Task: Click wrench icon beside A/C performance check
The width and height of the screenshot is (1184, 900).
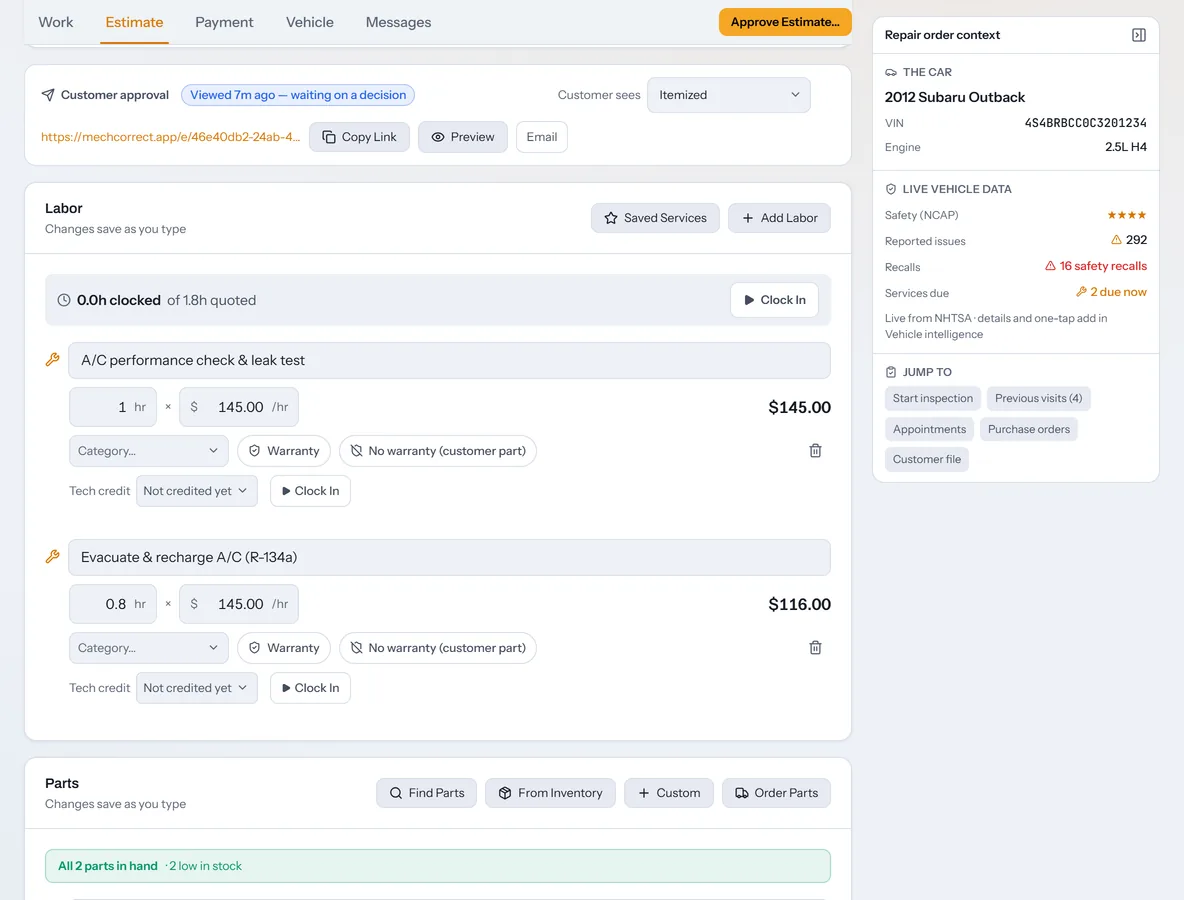Action: coord(52,360)
